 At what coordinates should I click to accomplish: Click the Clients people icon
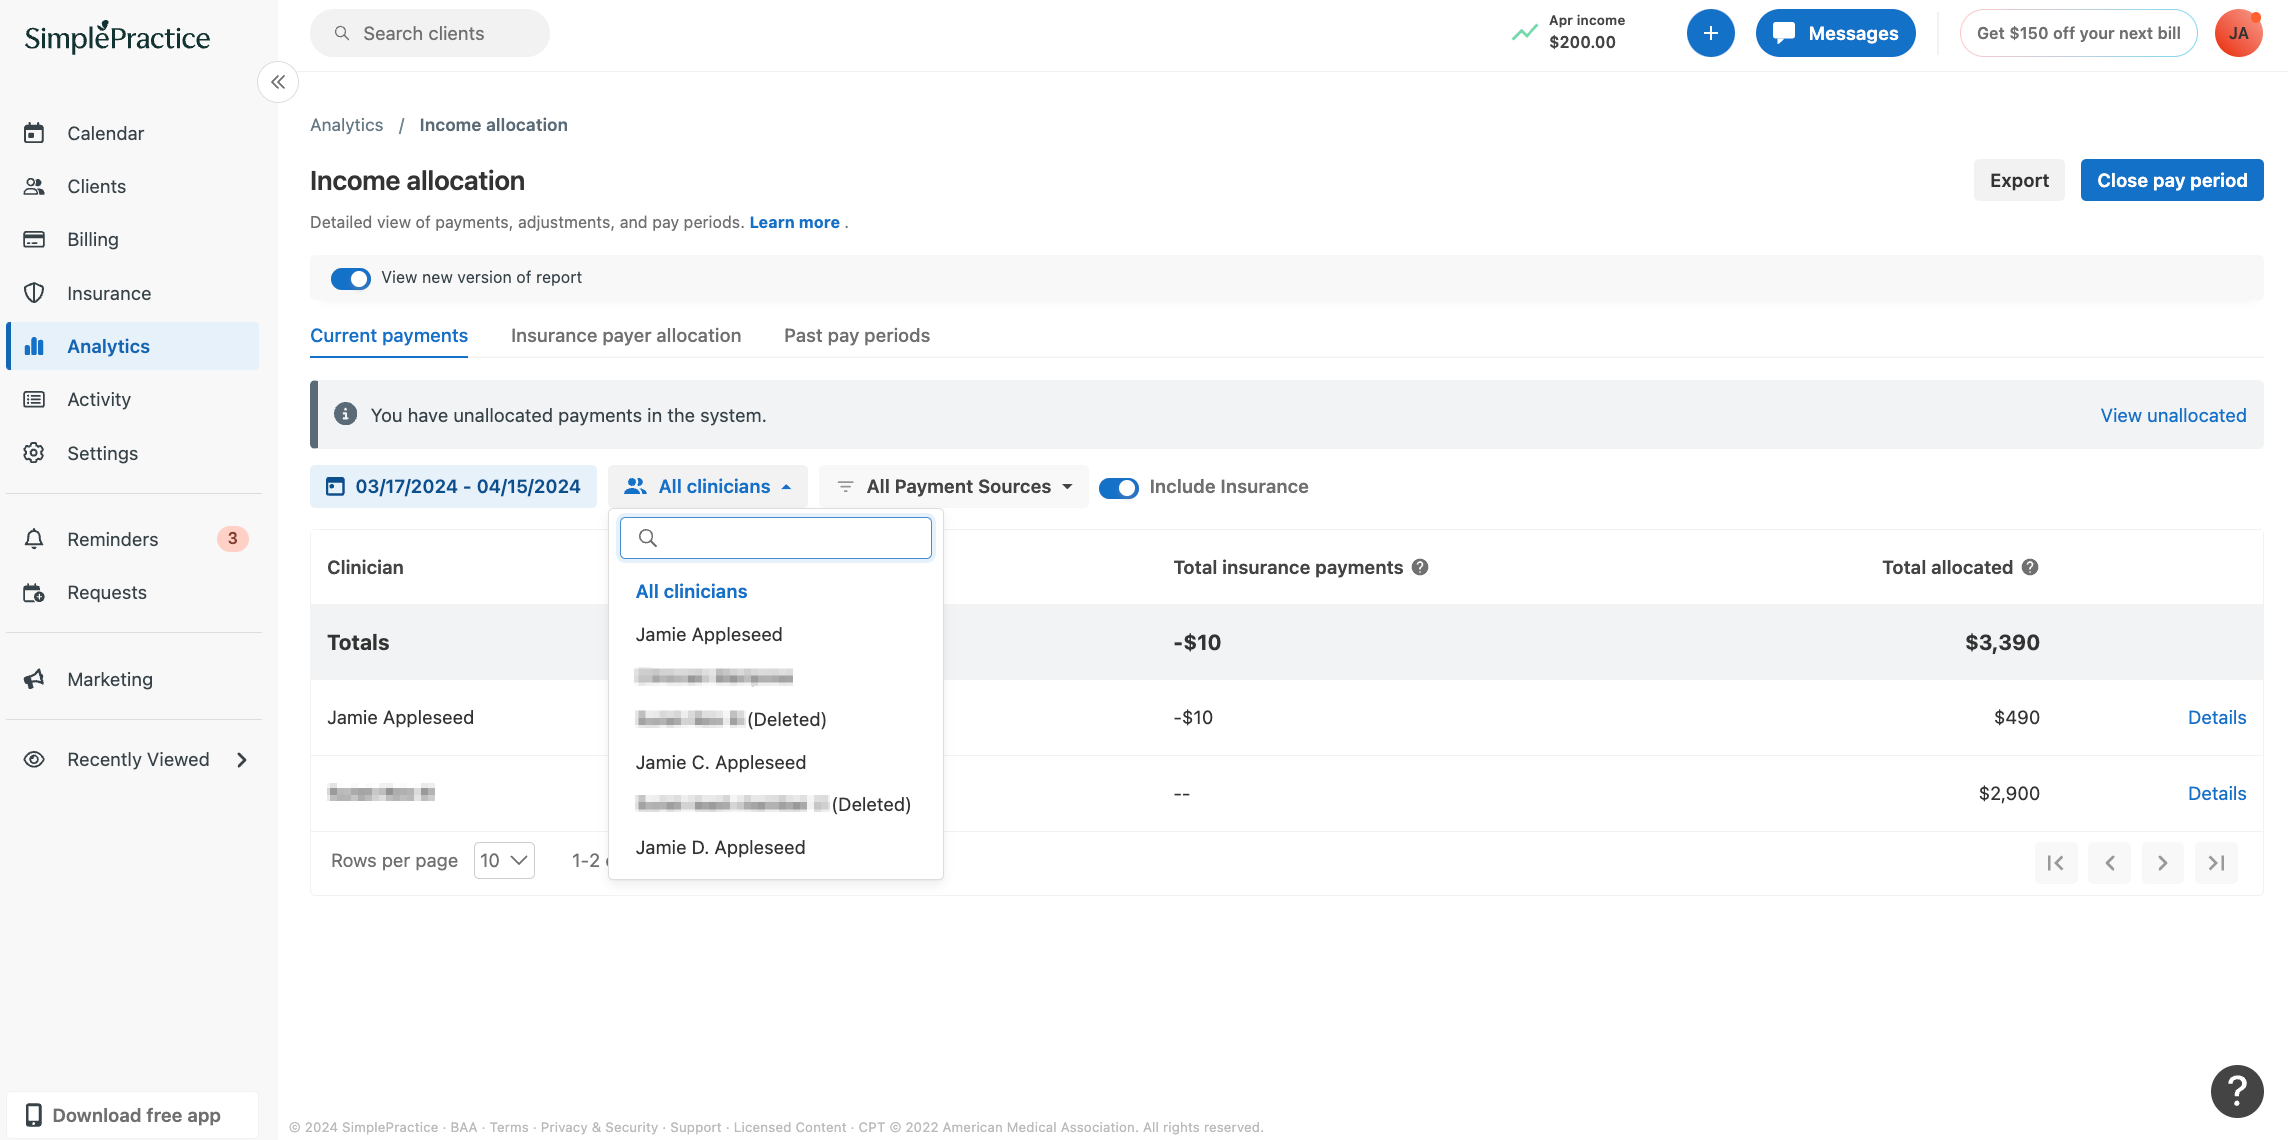click(34, 186)
